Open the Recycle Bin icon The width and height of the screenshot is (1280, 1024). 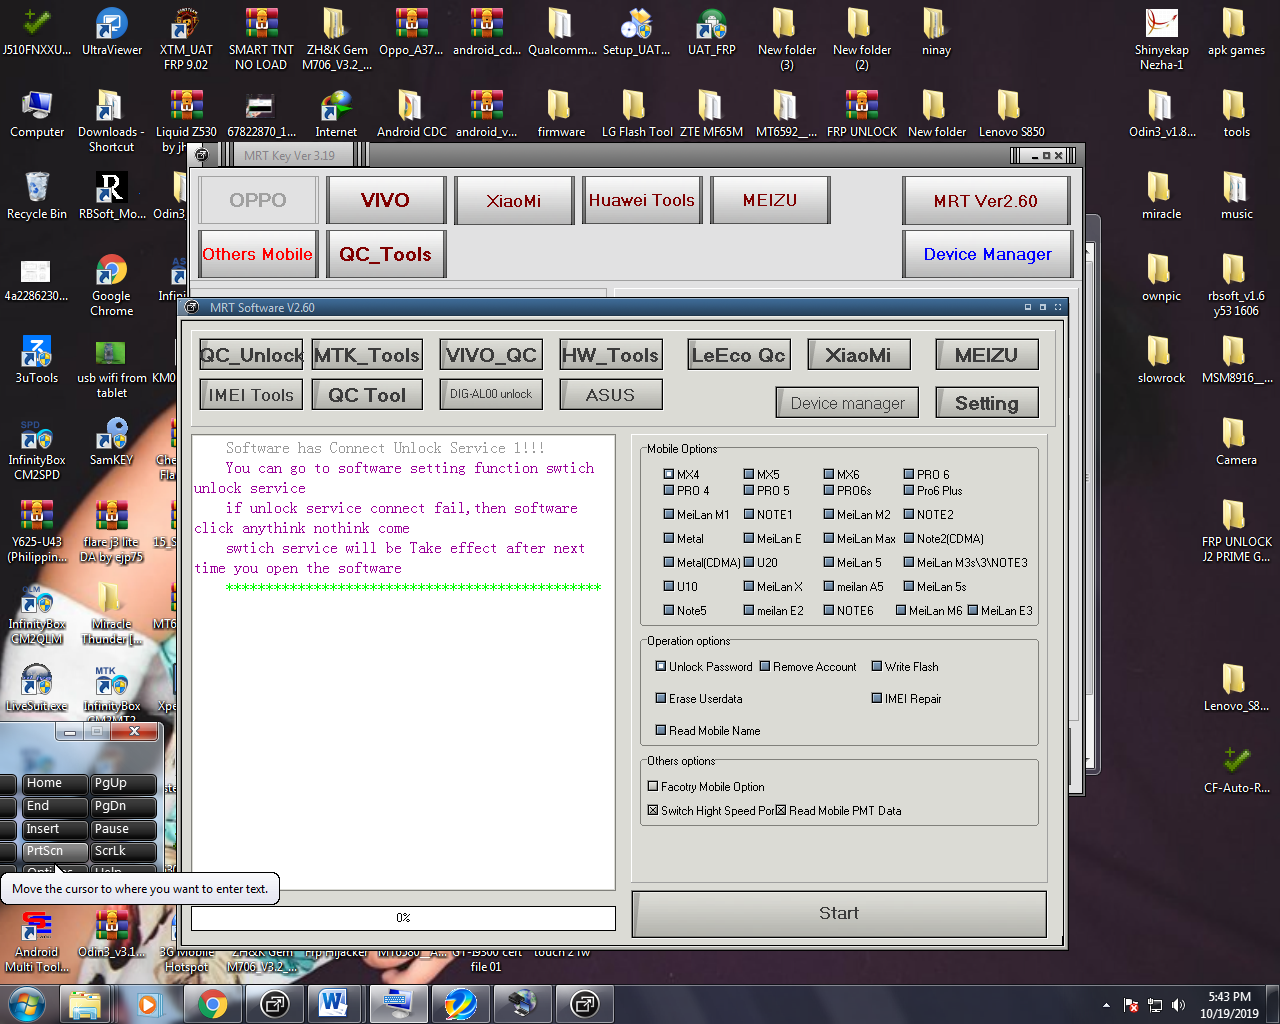(37, 196)
